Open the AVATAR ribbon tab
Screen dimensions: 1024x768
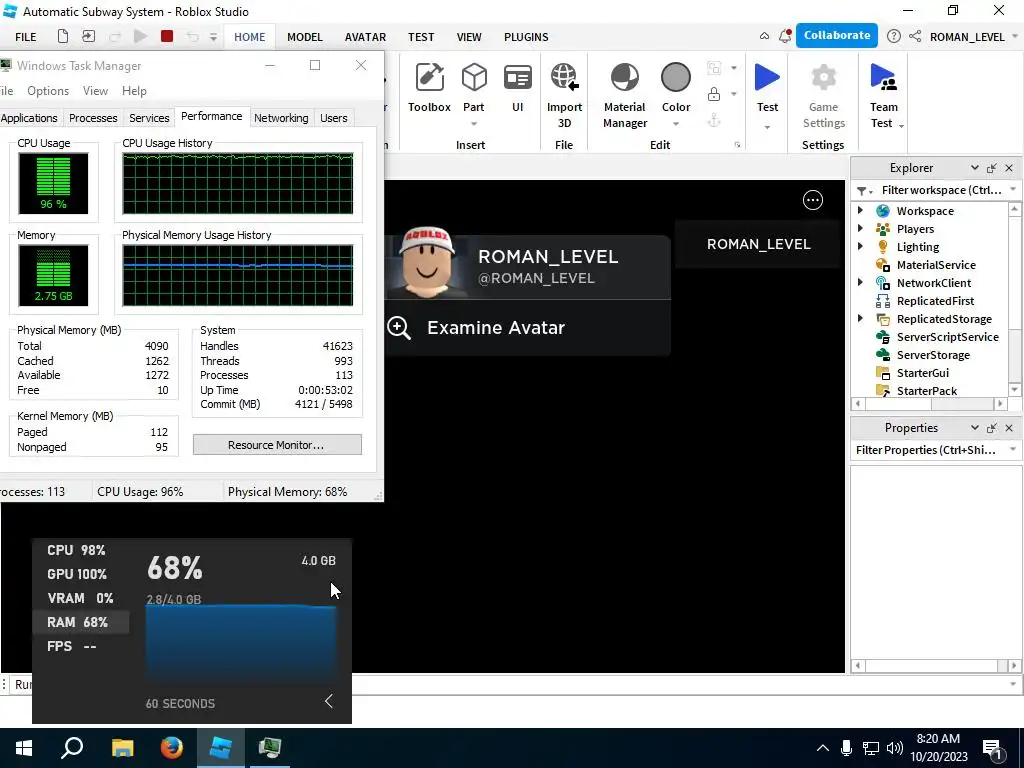point(365,37)
